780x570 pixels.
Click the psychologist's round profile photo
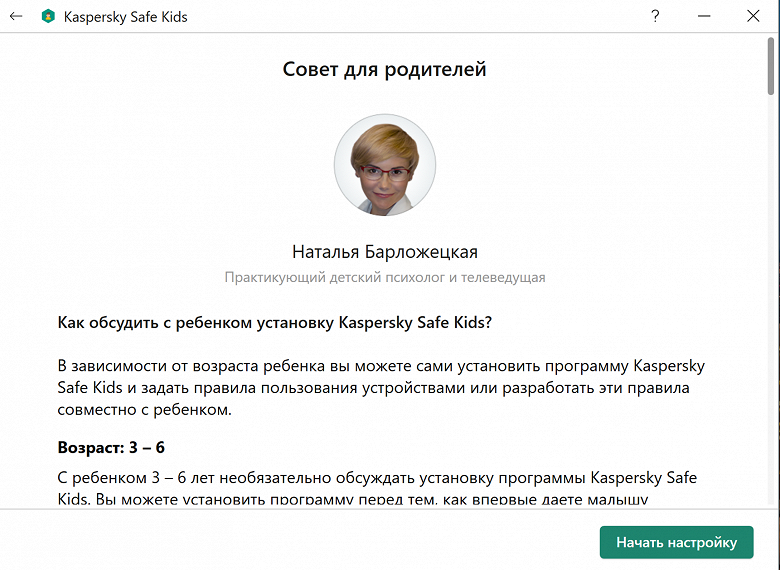click(385, 165)
